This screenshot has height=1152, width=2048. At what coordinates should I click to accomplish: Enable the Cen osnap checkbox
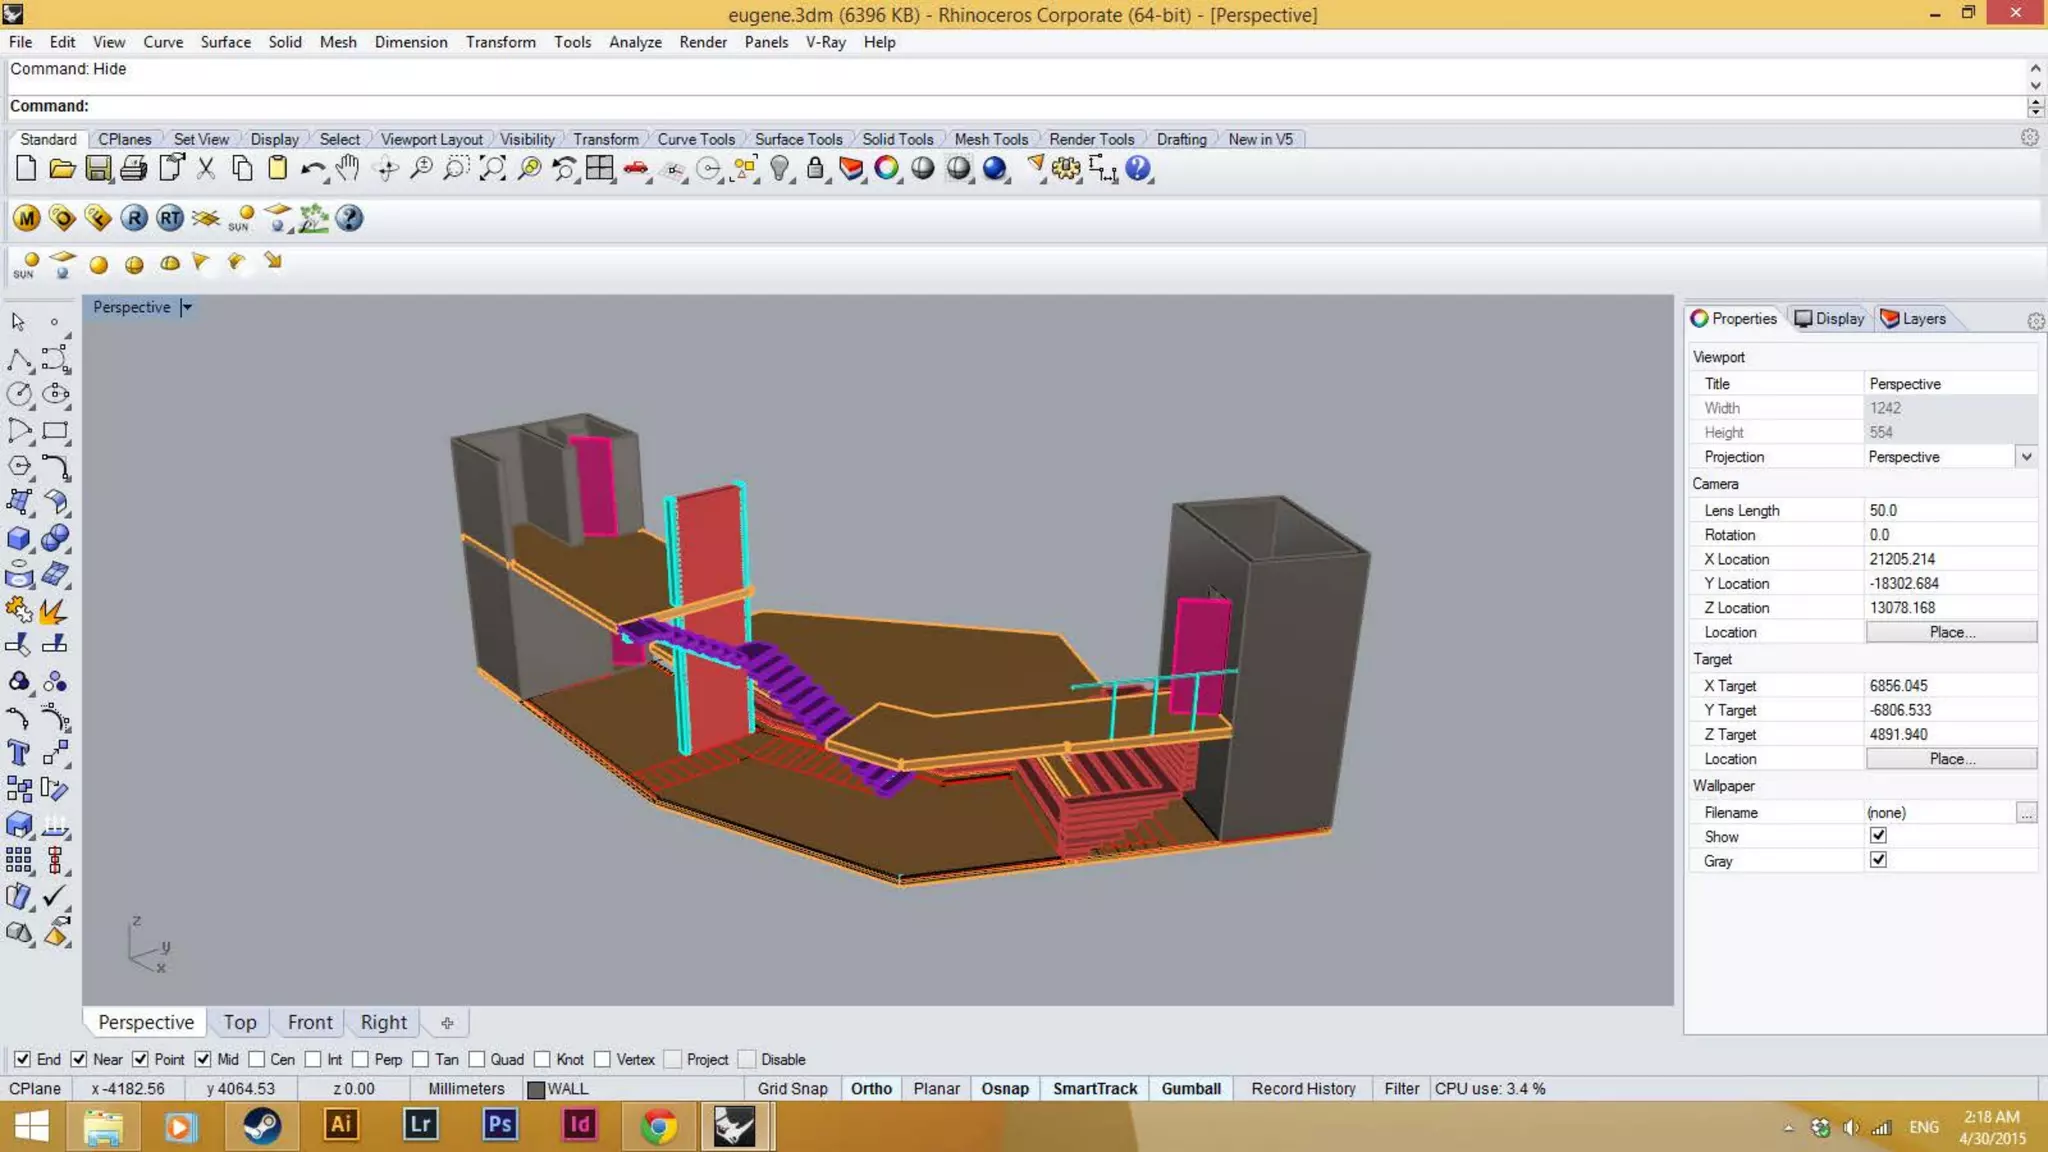257,1059
